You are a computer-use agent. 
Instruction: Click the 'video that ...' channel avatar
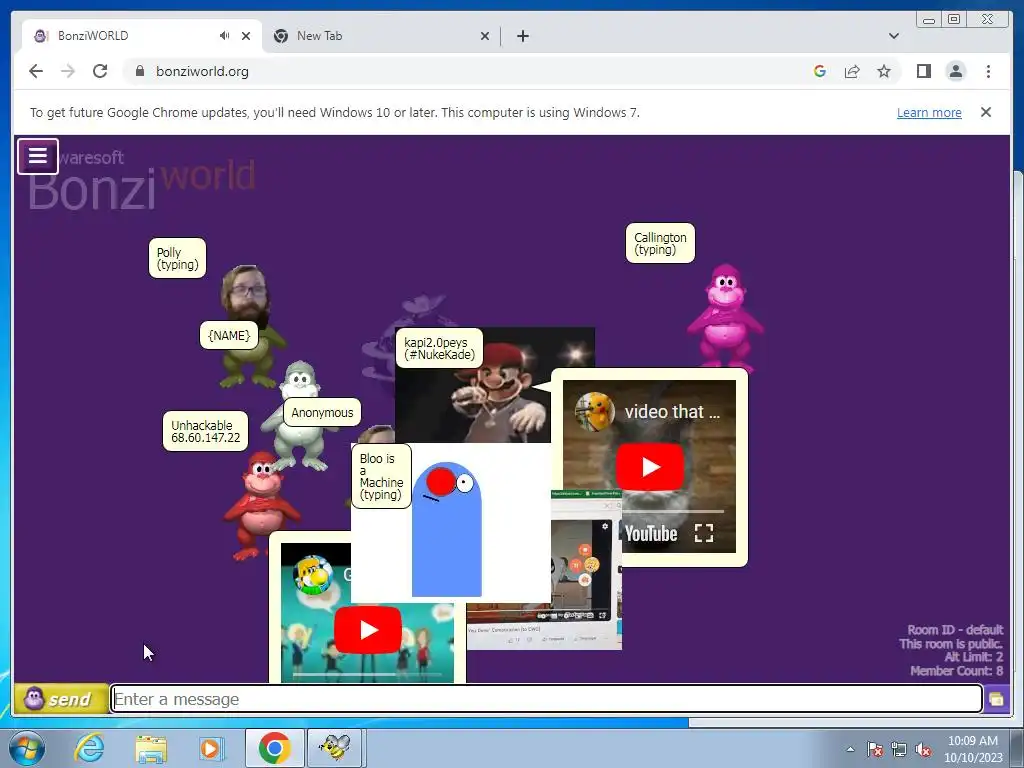pyautogui.click(x=594, y=411)
